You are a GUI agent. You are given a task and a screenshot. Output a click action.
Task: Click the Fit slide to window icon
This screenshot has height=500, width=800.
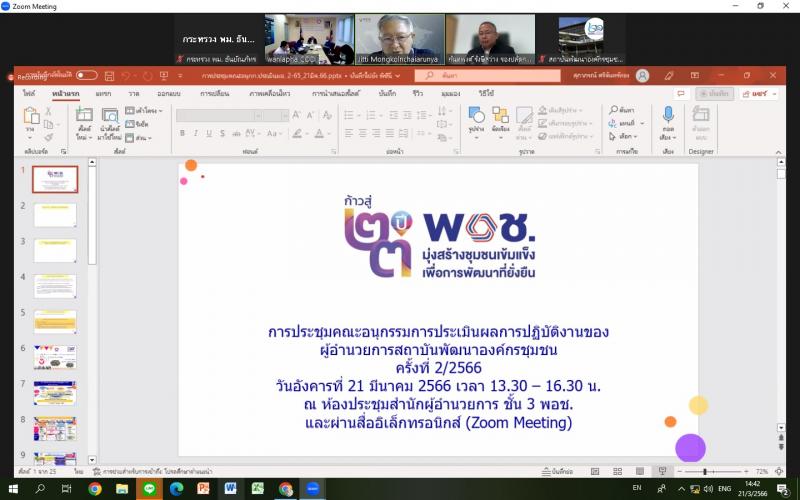[779, 471]
